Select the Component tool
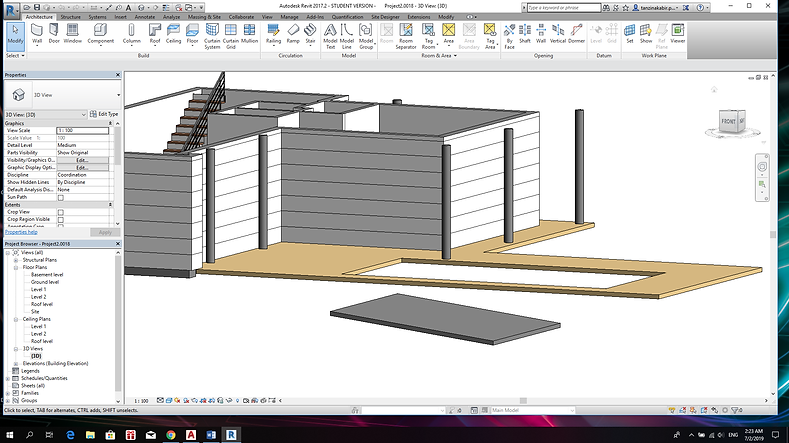Viewport: 789px width, 443px height. coord(101,34)
